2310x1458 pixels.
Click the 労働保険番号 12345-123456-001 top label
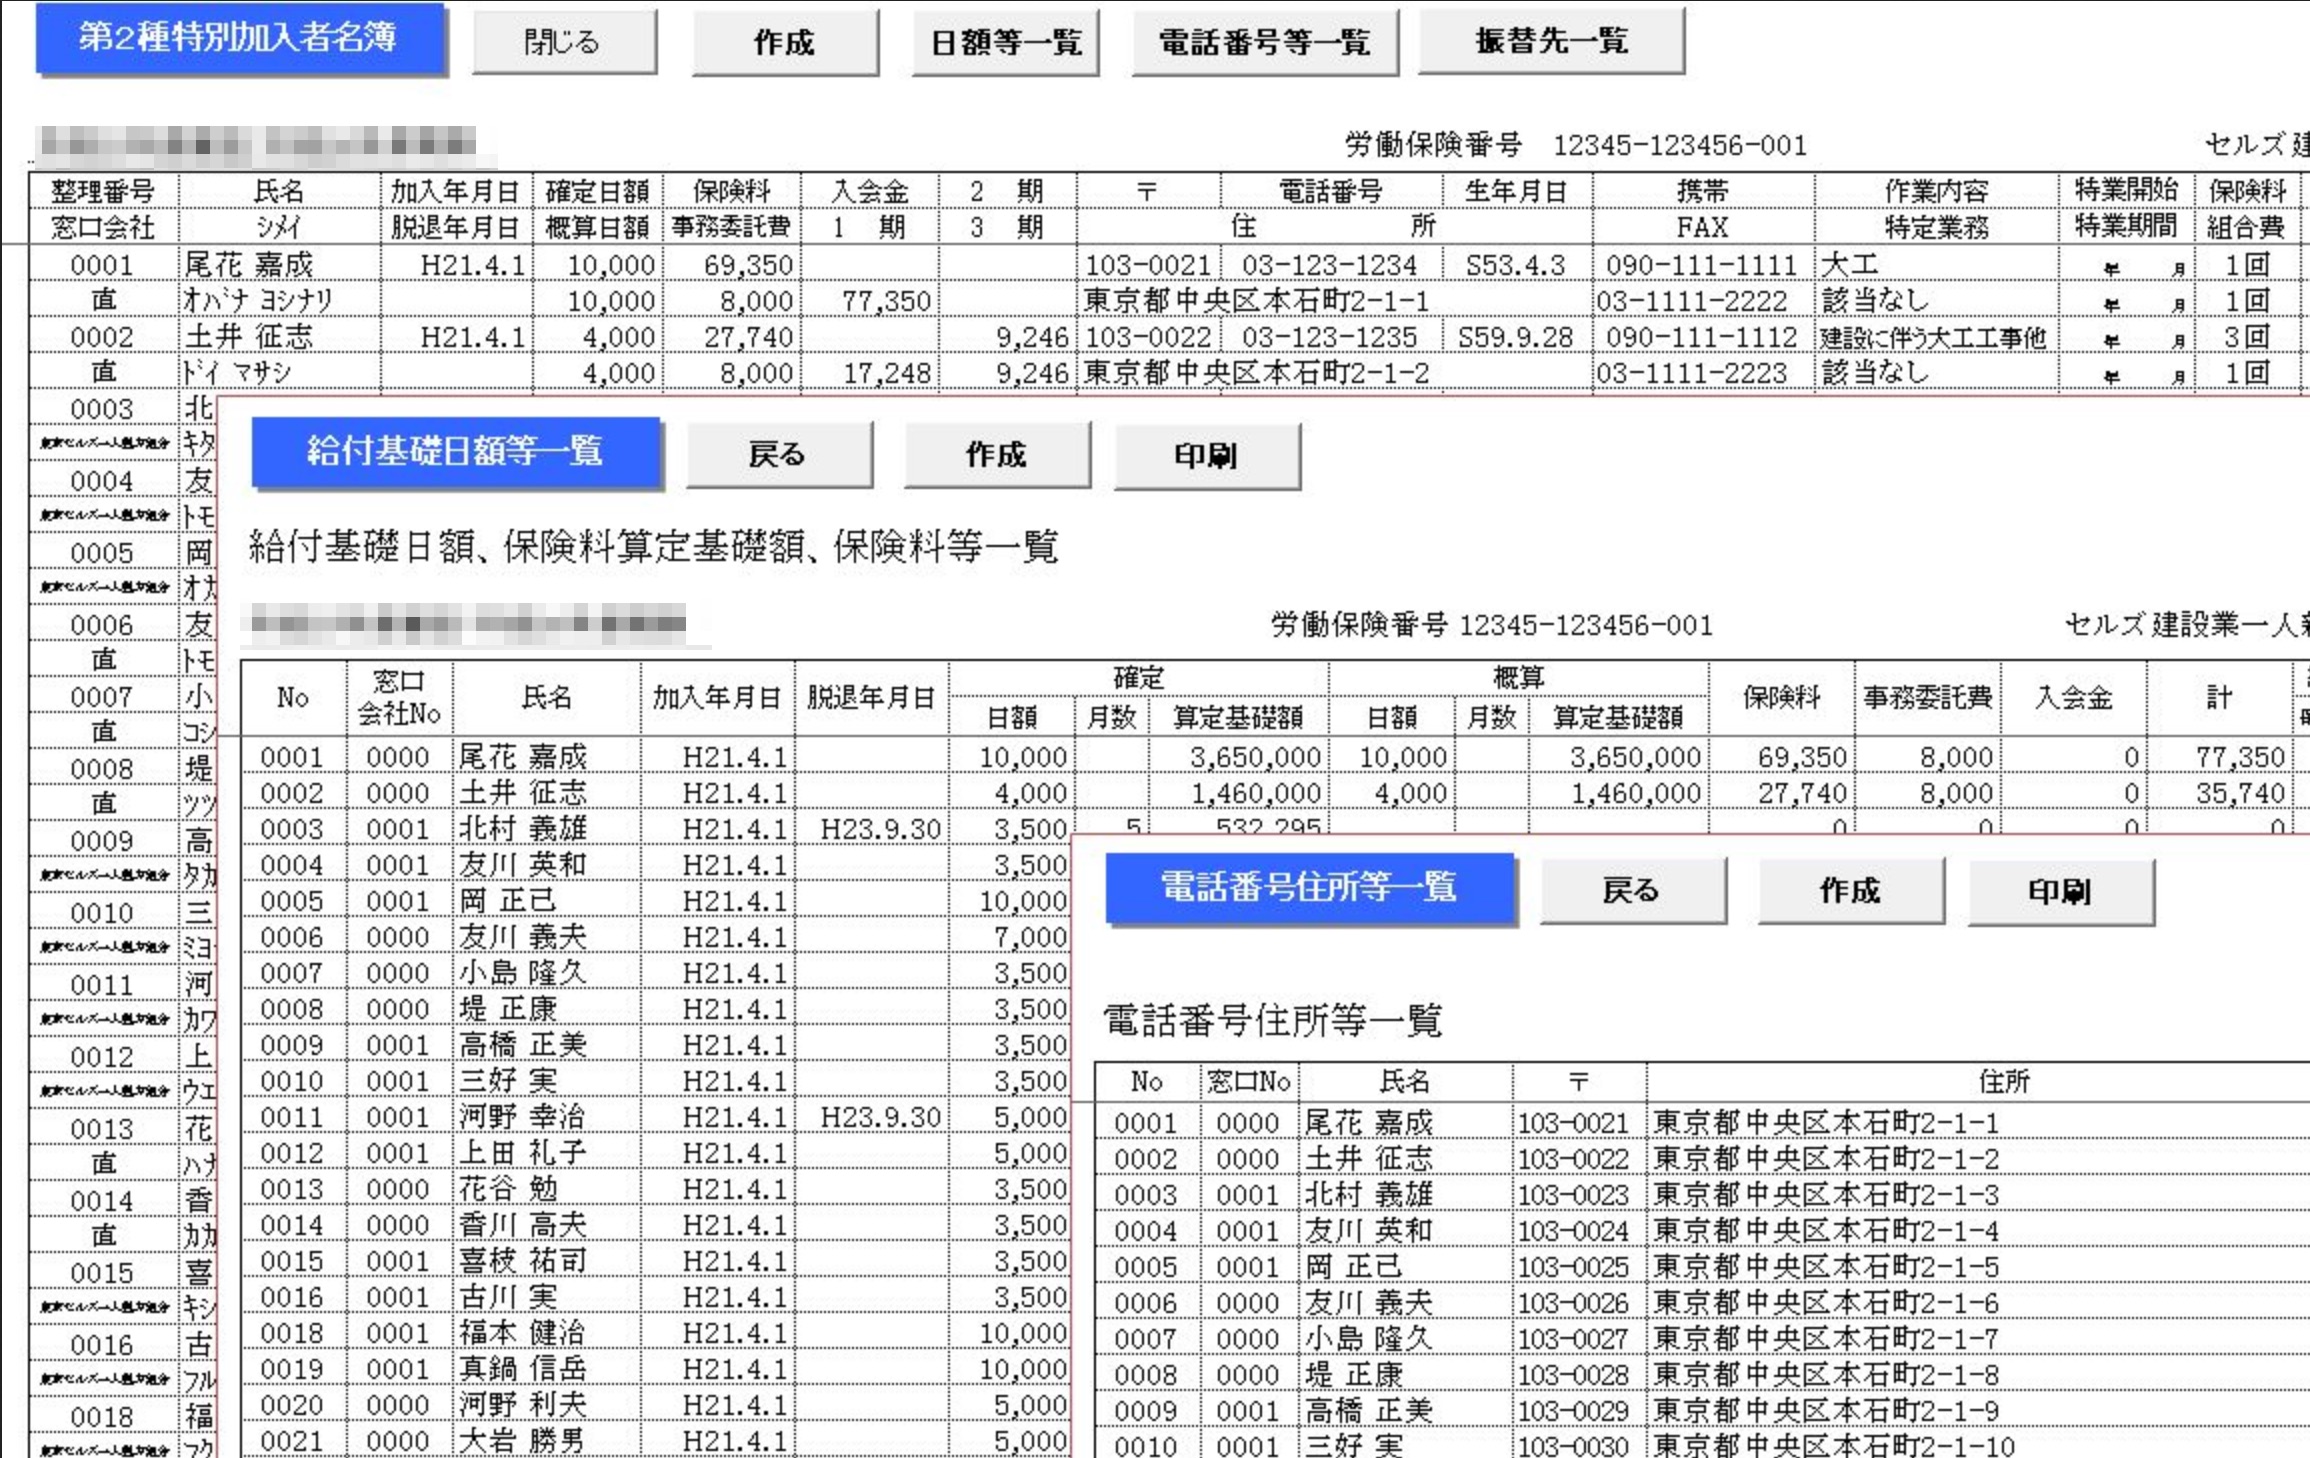point(1576,145)
